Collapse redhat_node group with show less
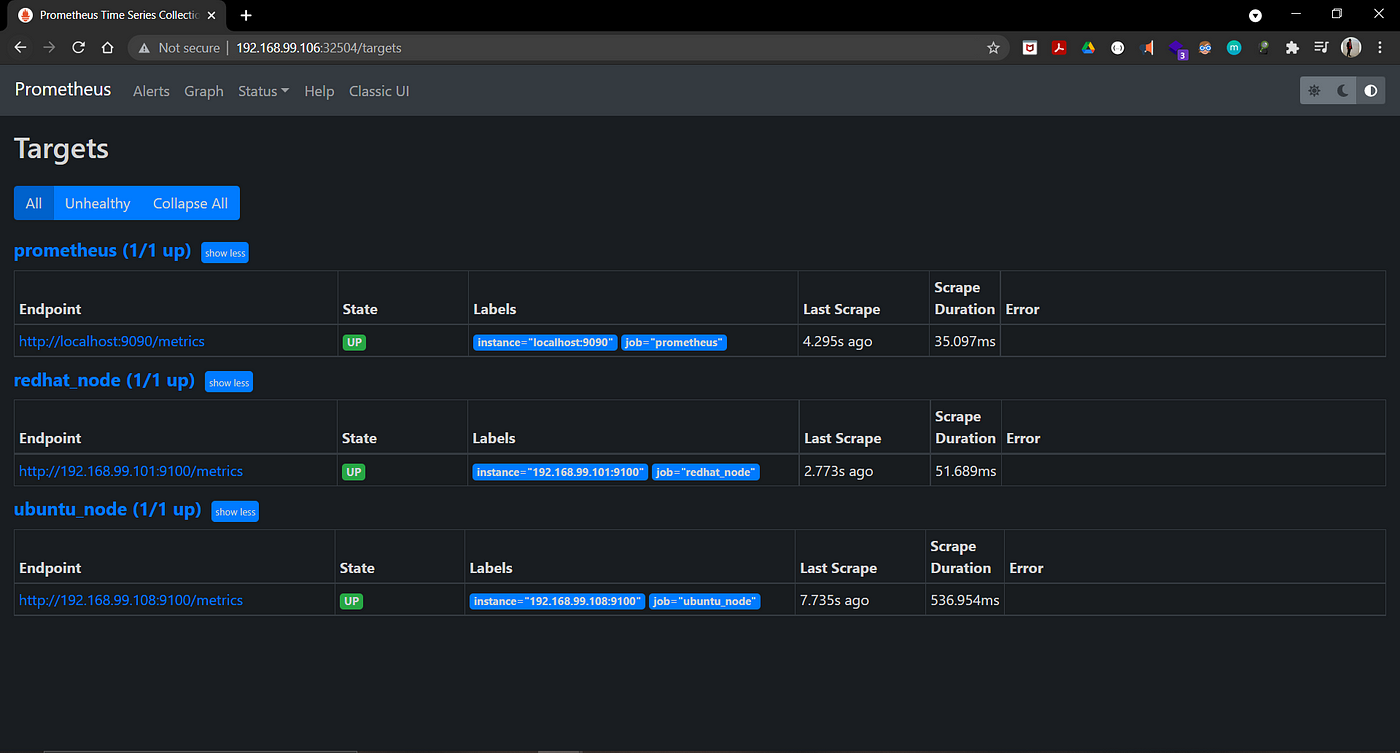This screenshot has width=1400, height=753. (x=229, y=382)
